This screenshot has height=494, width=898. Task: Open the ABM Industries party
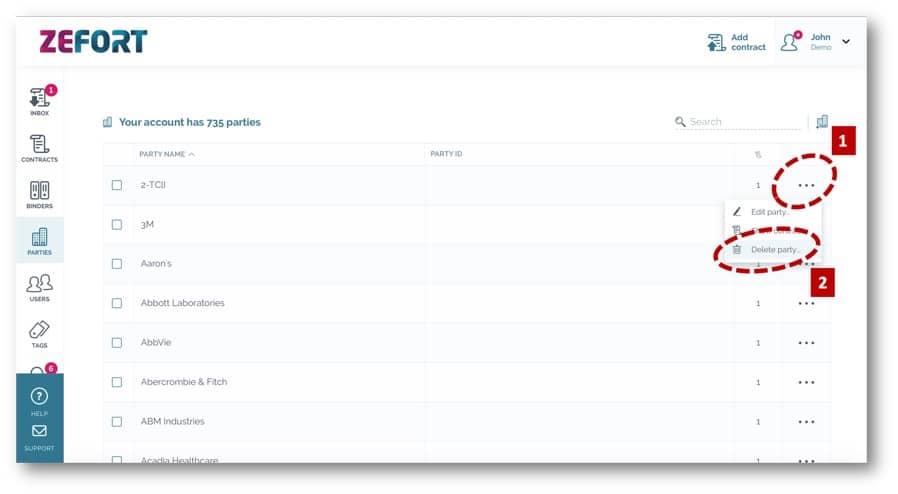172,421
